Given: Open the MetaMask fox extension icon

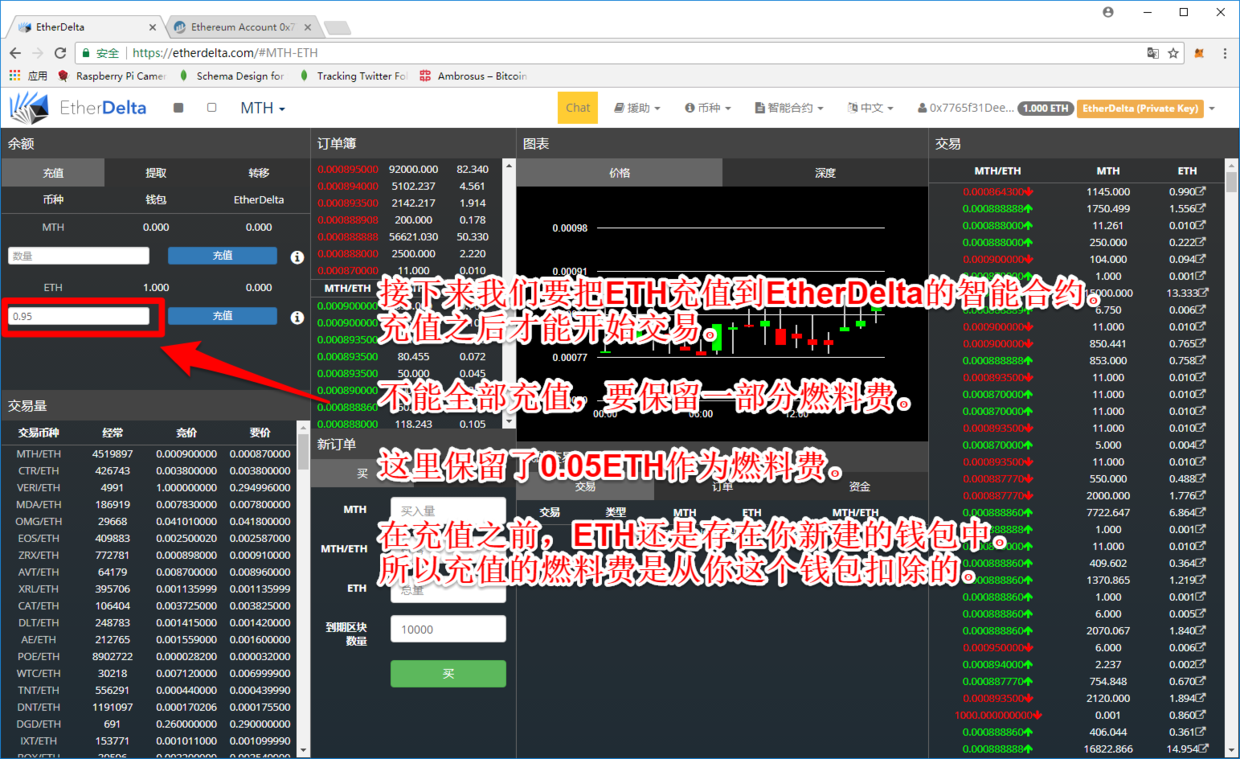Looking at the screenshot, I should pos(1199,53).
